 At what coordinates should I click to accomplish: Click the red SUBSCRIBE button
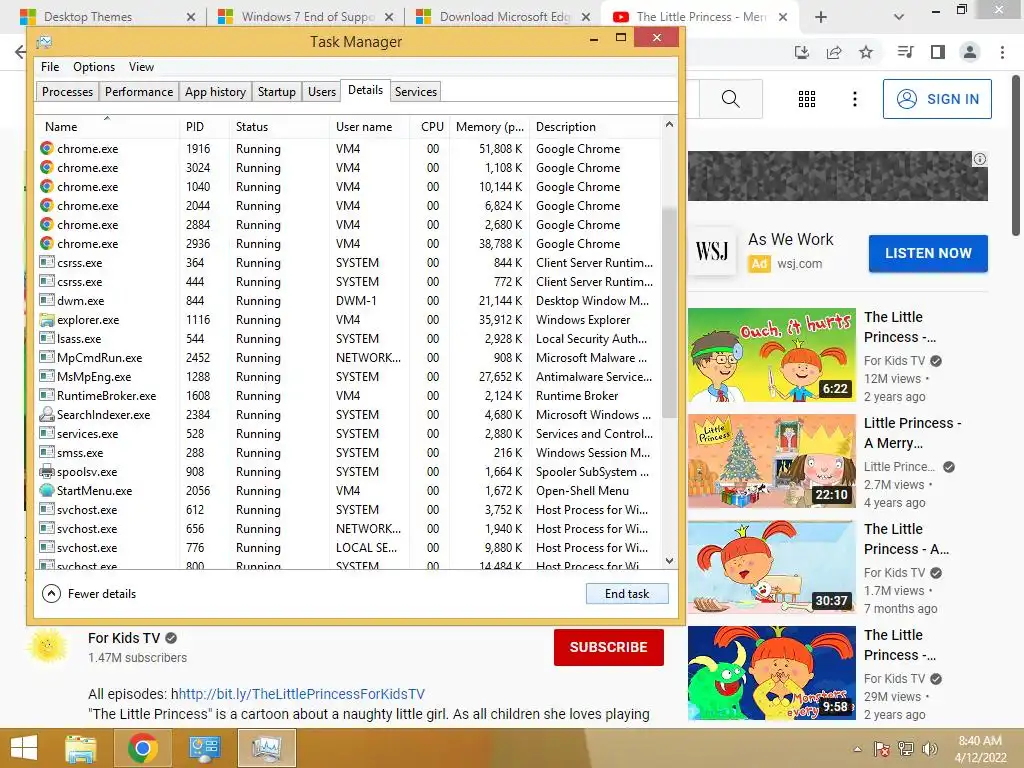pos(609,647)
